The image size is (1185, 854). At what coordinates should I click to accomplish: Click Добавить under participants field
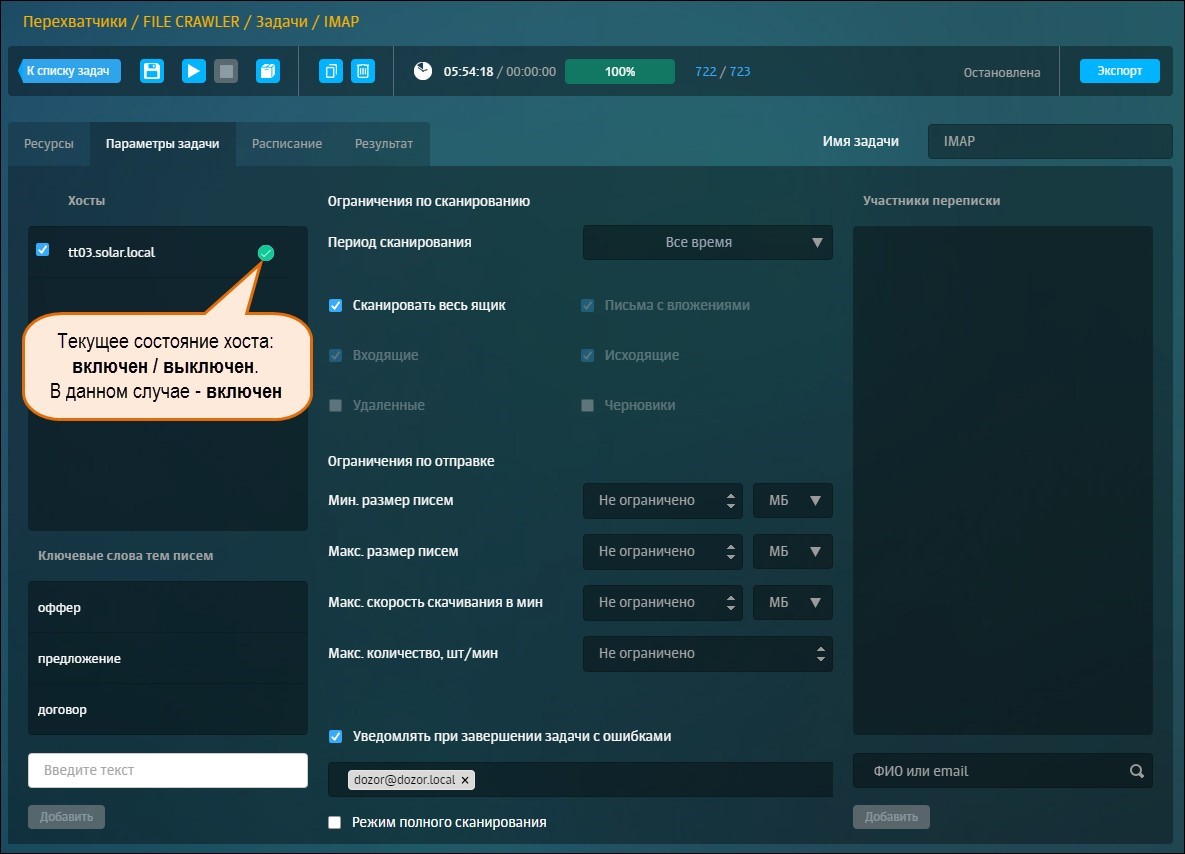892,816
